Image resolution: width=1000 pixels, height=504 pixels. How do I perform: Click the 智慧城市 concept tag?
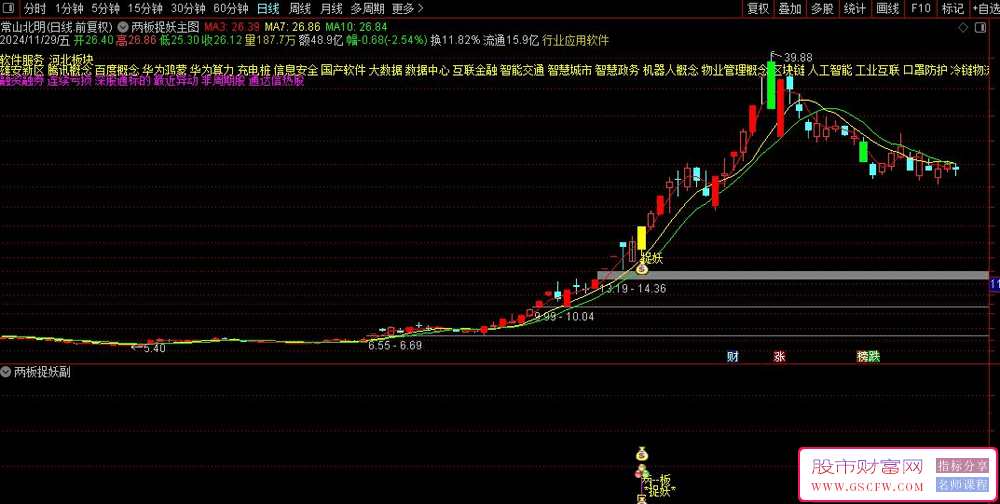point(570,70)
